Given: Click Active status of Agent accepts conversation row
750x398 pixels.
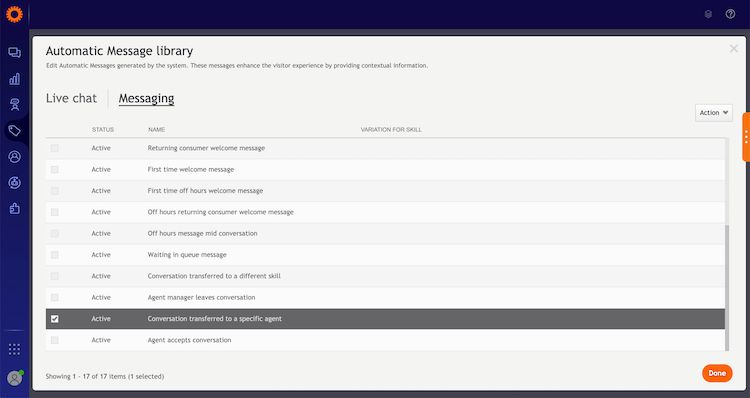Looking at the screenshot, I should tap(101, 340).
